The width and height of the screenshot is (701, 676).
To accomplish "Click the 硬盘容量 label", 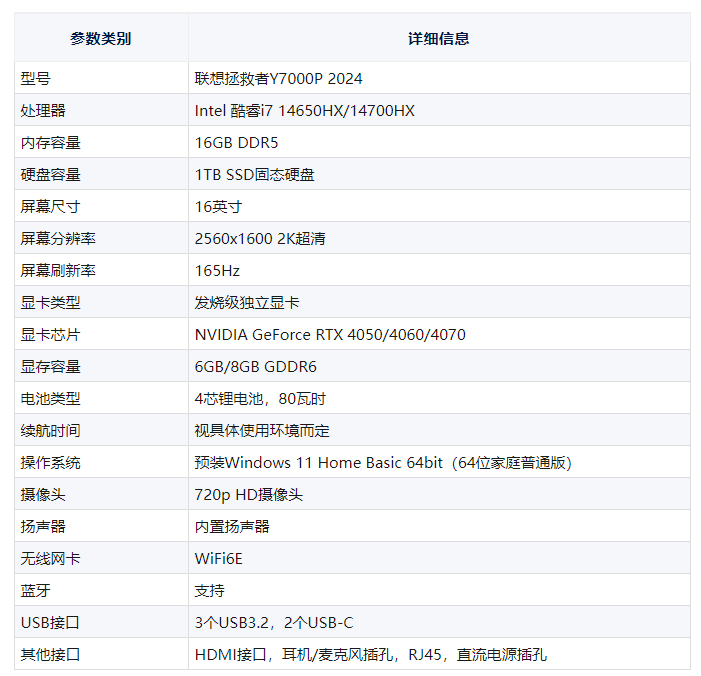I will [x=51, y=174].
